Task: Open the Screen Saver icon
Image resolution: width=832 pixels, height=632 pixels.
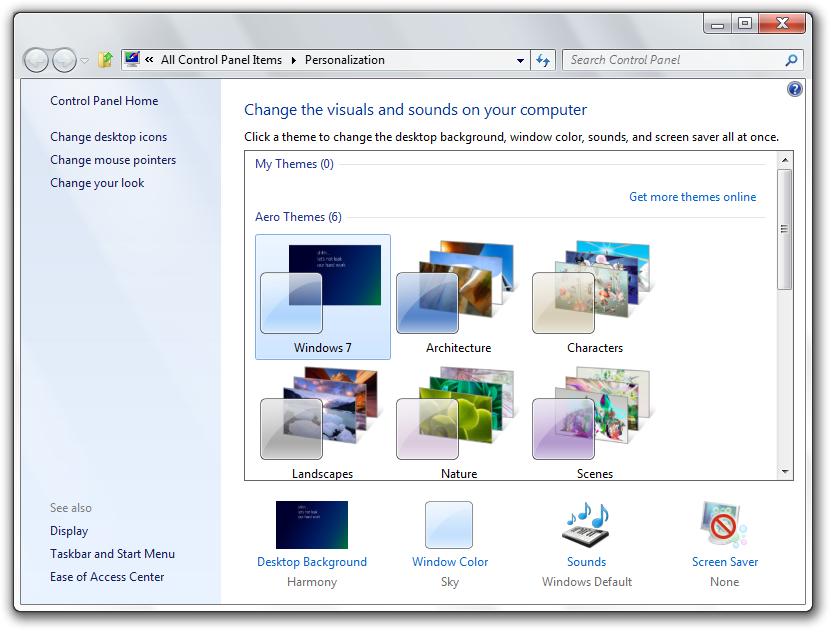Action: pos(724,525)
